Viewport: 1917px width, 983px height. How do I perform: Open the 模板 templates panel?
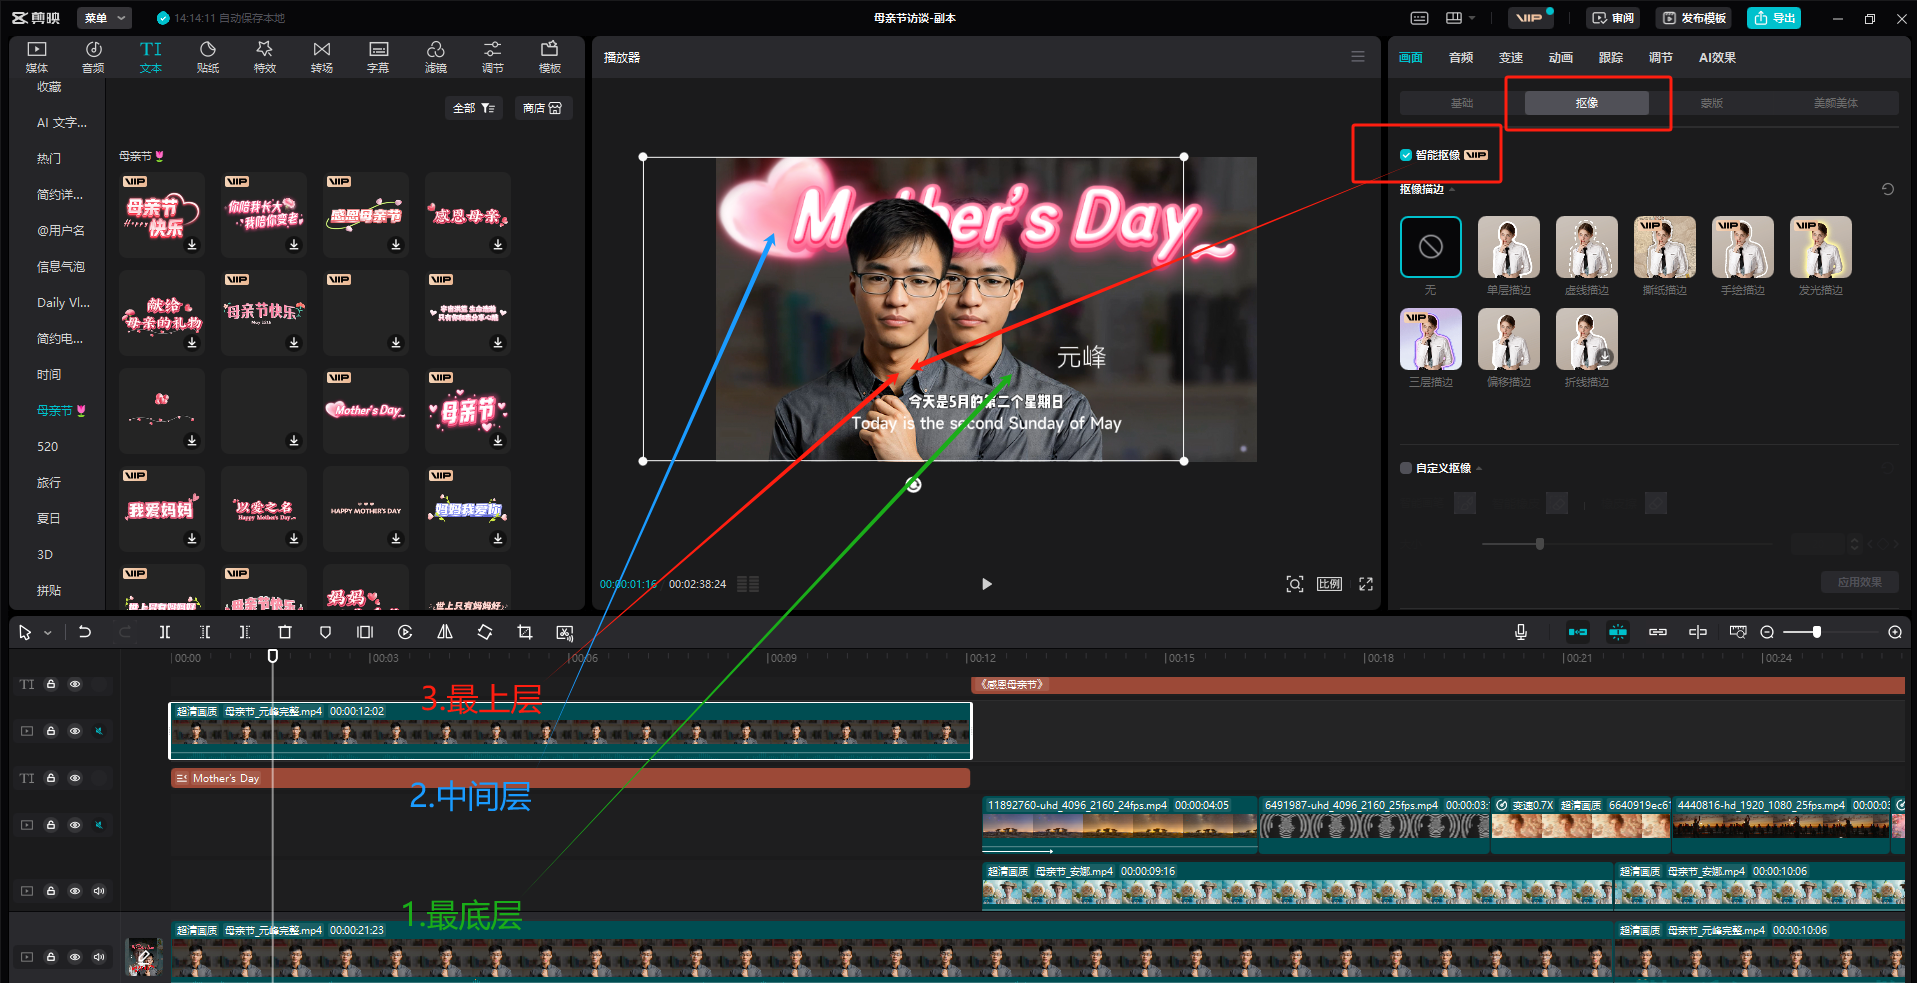tap(550, 57)
